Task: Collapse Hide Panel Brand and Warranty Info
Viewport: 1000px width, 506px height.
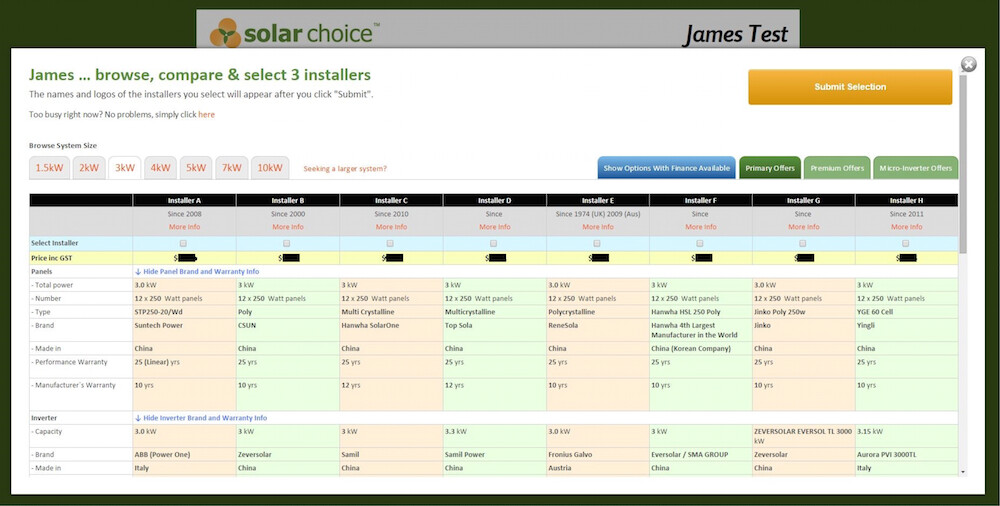Action: click(x=197, y=271)
